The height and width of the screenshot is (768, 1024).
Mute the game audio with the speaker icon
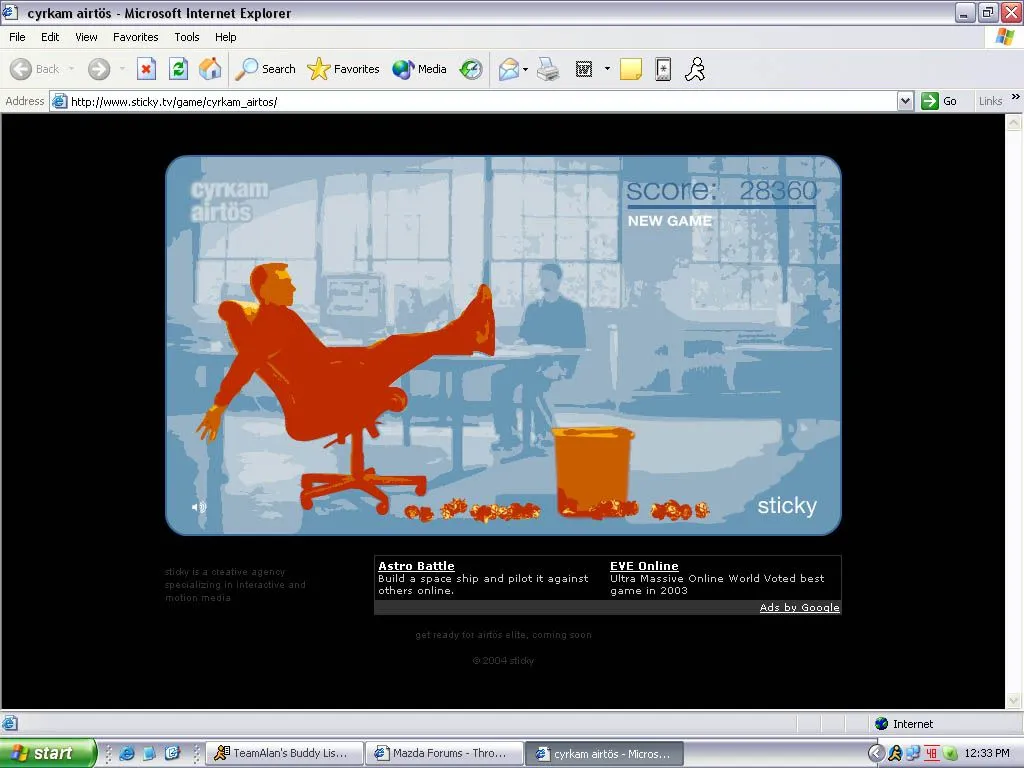pyautogui.click(x=198, y=506)
